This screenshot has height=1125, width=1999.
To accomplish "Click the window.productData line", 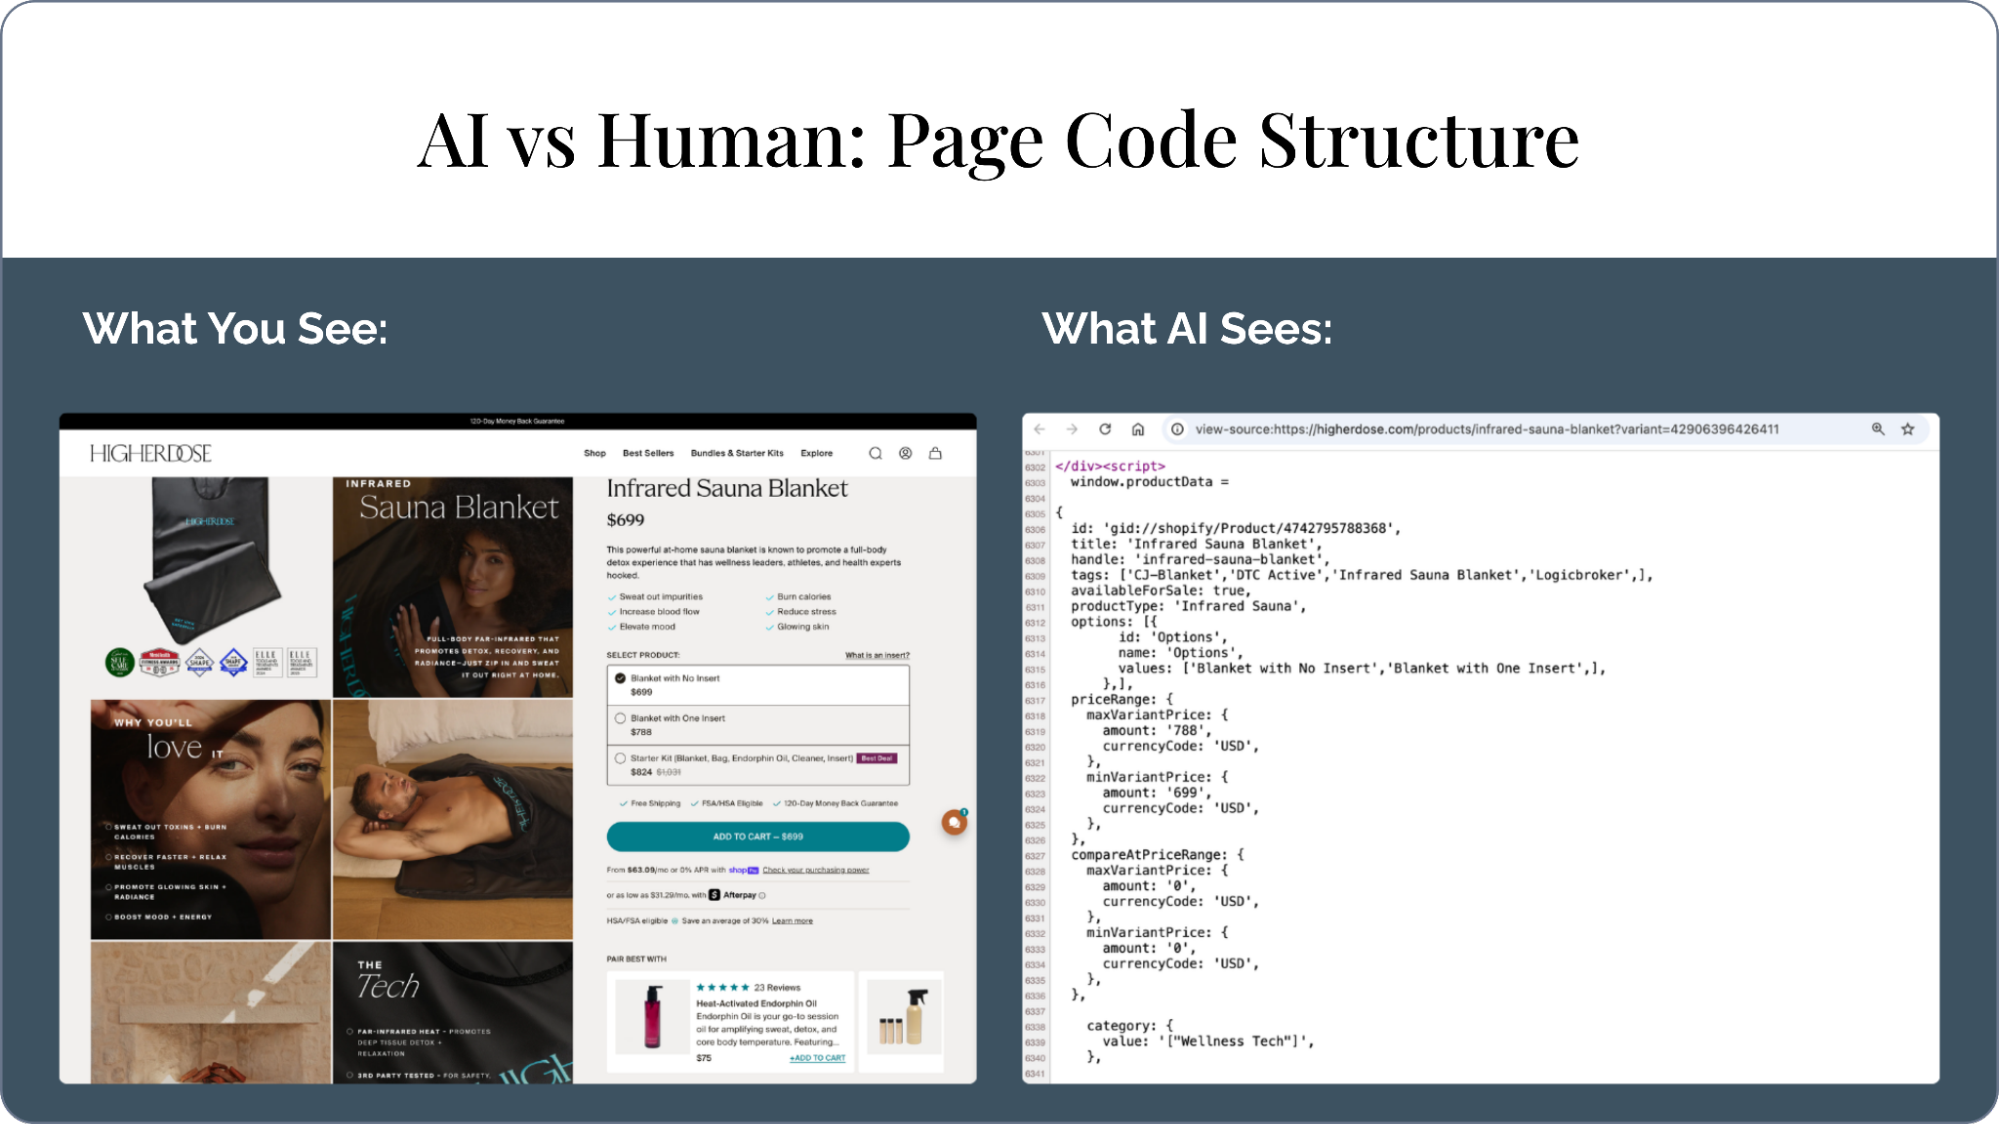I will [x=1150, y=482].
